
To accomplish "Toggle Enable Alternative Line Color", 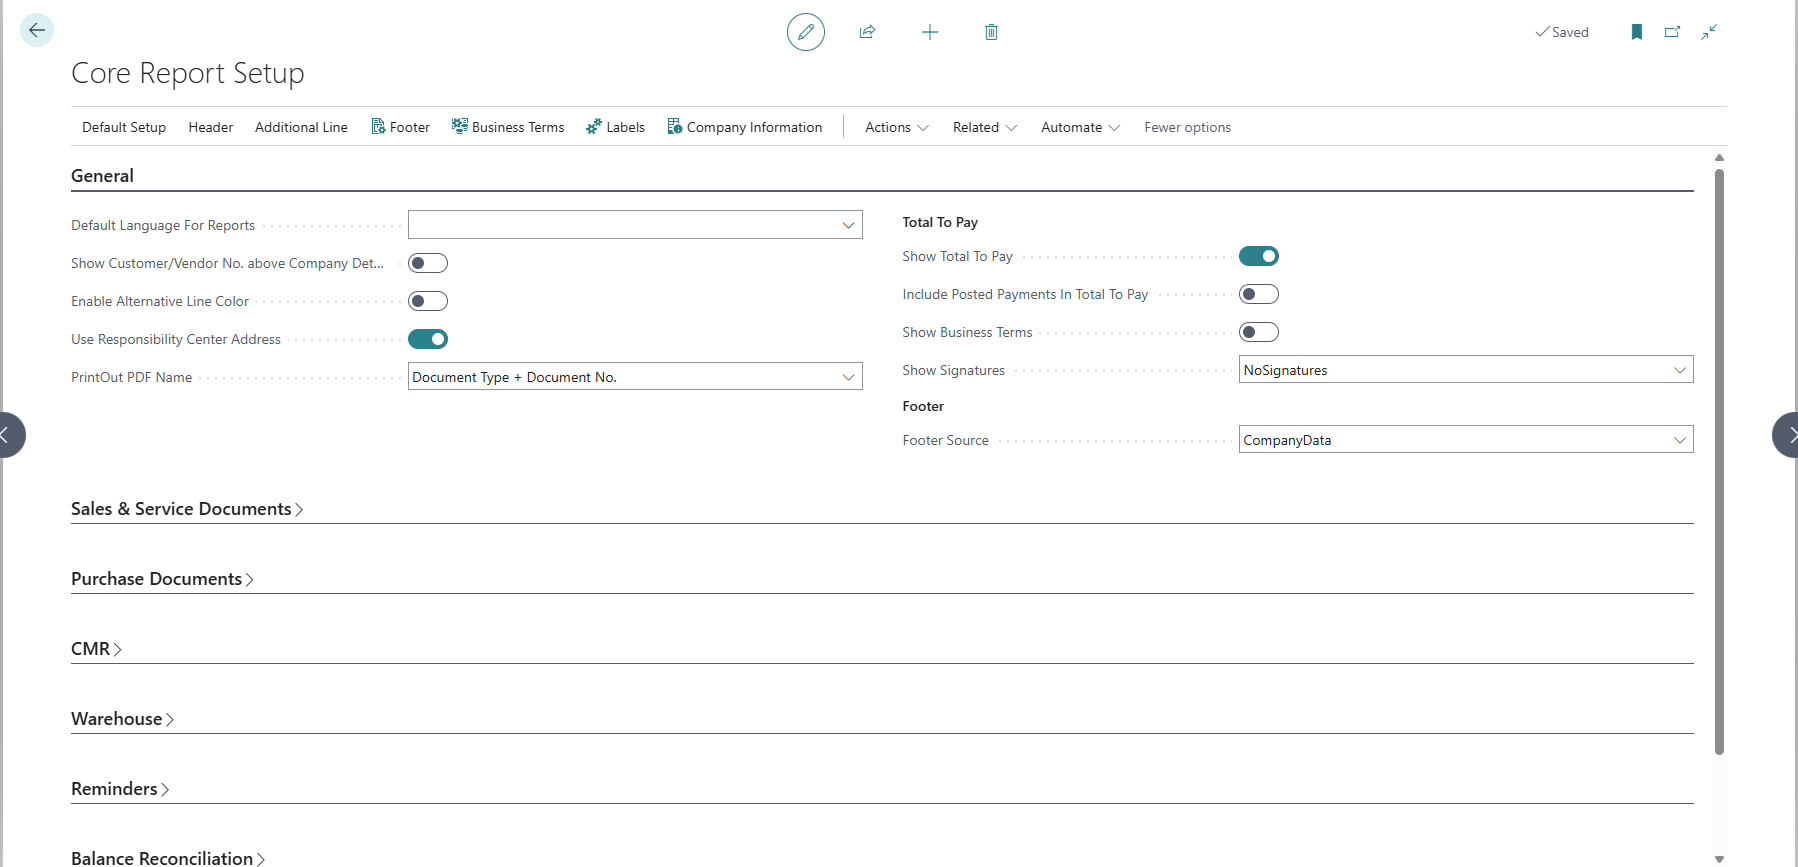I will click(428, 301).
